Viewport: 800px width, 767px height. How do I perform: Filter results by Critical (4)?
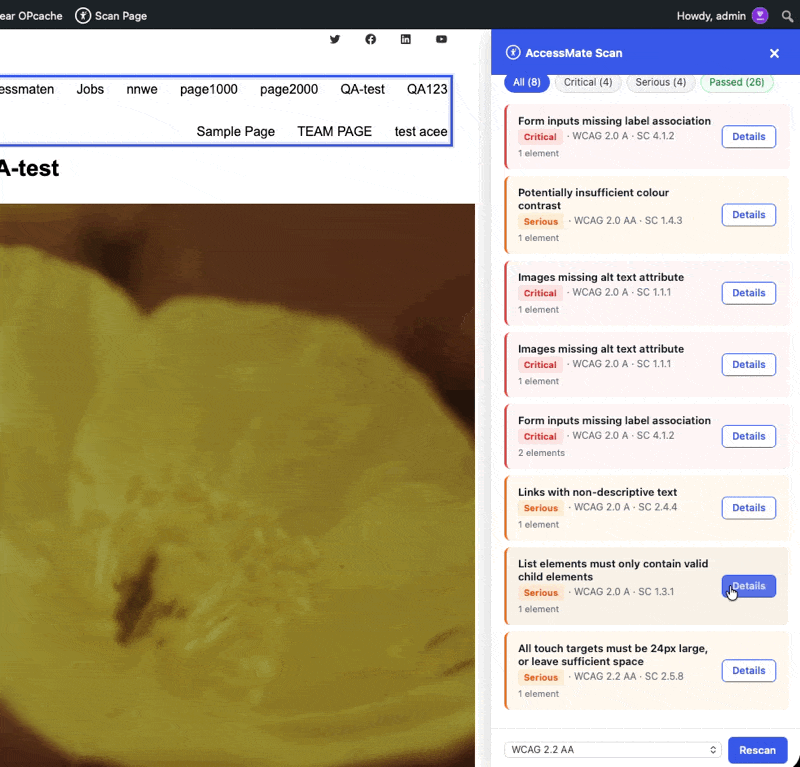588,82
